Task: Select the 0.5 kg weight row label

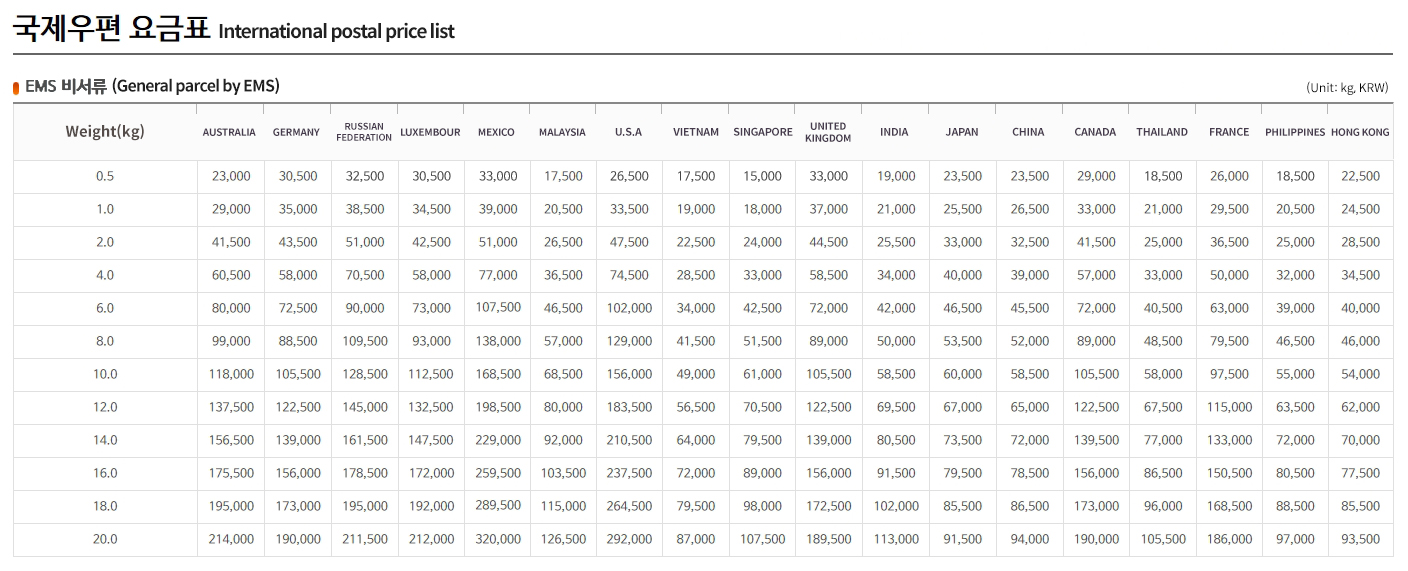Action: 105,176
